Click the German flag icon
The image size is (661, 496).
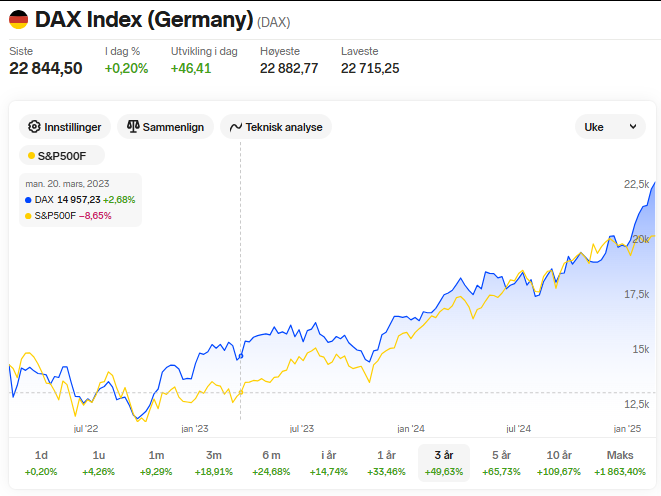(19, 20)
